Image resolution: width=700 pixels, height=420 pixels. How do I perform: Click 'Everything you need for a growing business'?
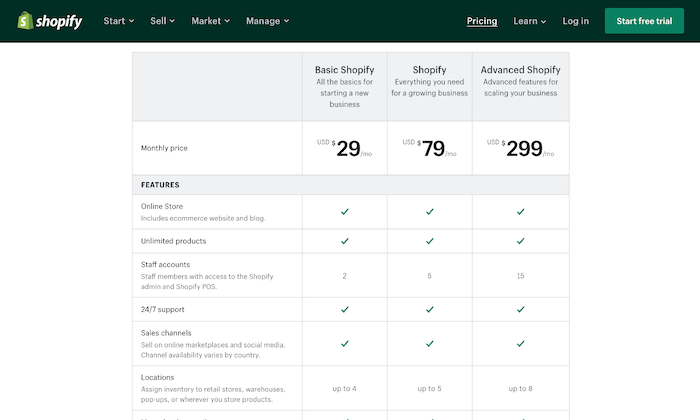tap(429, 87)
